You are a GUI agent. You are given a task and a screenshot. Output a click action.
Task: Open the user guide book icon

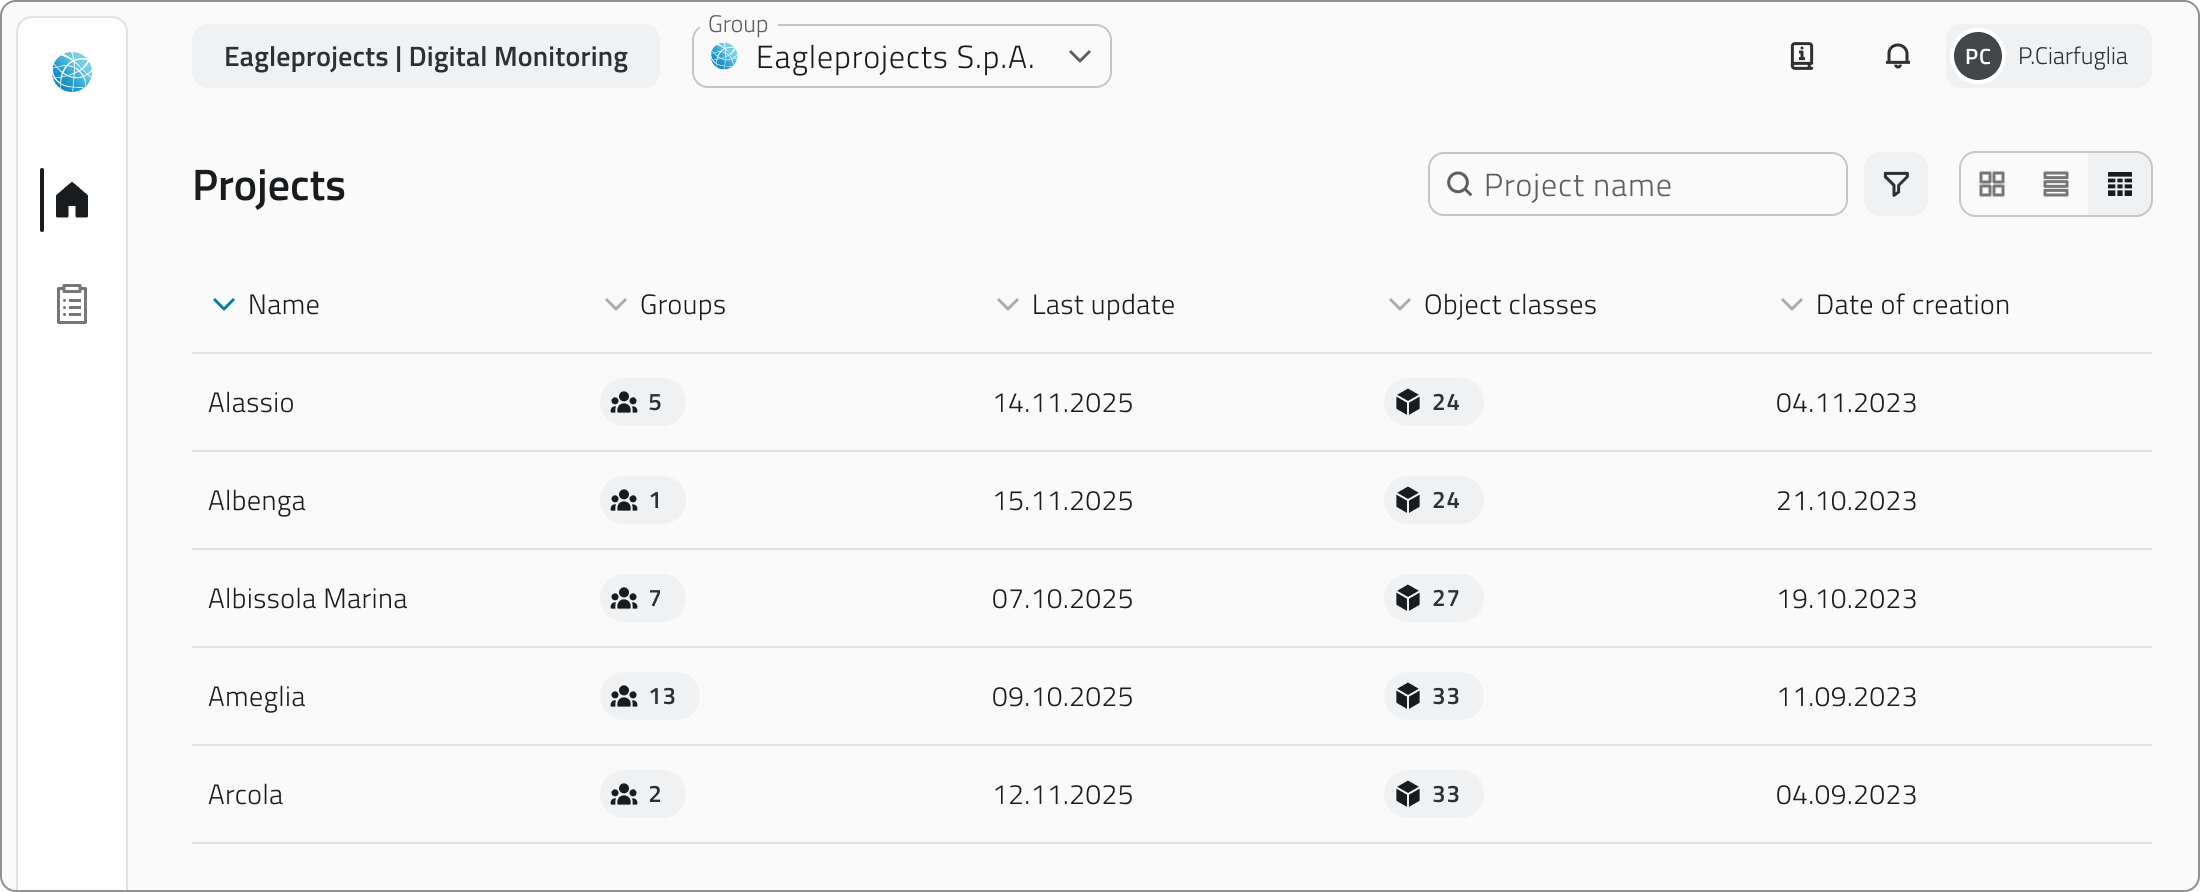pyautogui.click(x=1801, y=56)
